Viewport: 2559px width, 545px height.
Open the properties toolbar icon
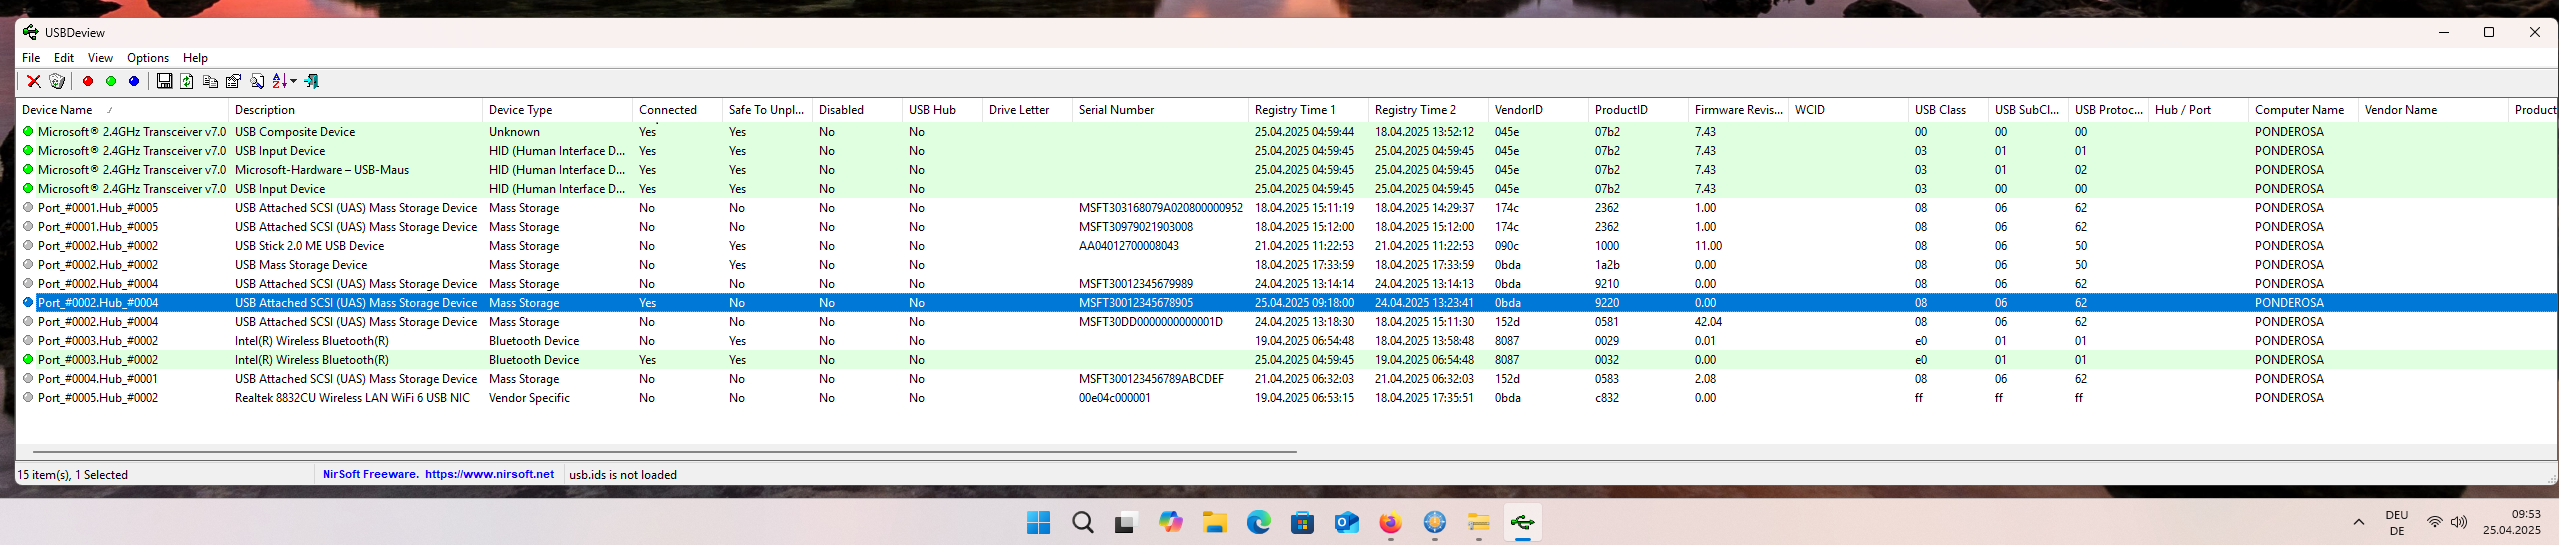coord(234,82)
